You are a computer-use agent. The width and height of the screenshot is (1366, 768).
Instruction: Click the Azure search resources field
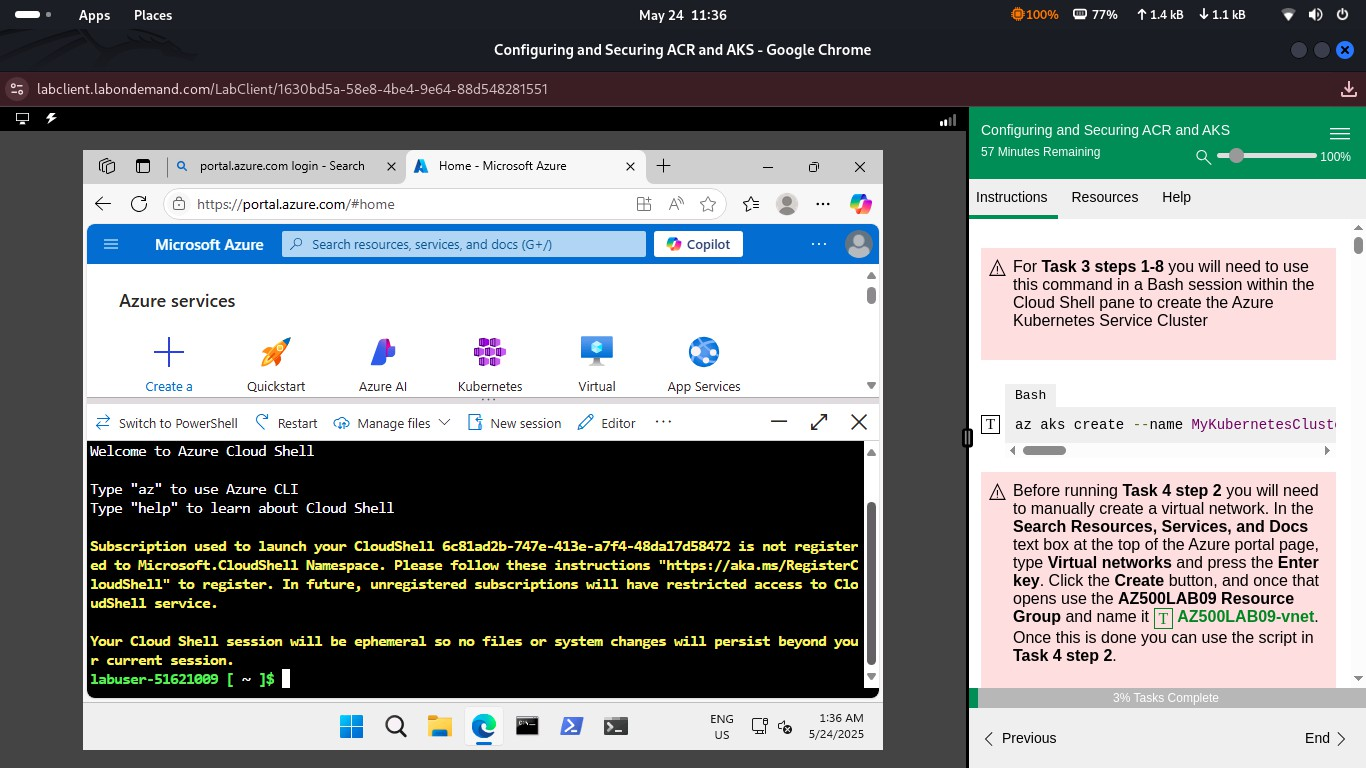[x=463, y=243]
